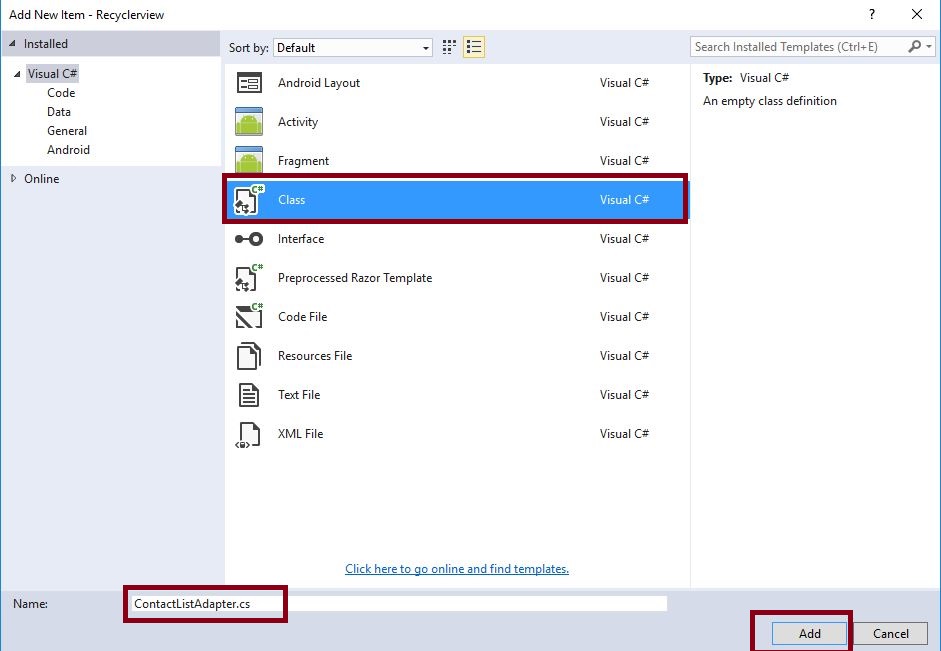
Task: Click the Text File icon
Action: (249, 395)
